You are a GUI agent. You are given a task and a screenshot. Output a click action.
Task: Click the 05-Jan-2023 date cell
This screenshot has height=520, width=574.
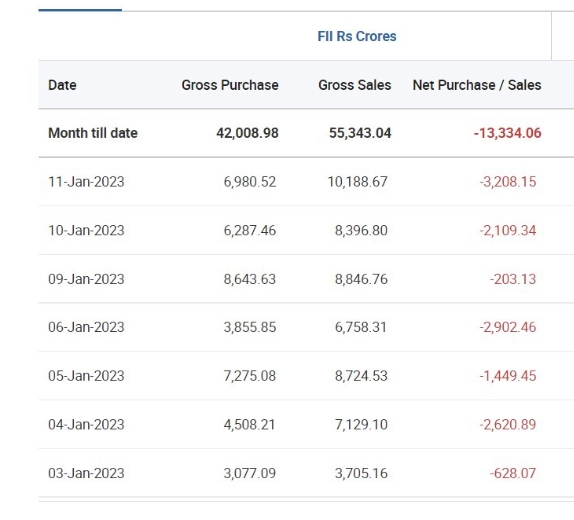click(x=86, y=376)
